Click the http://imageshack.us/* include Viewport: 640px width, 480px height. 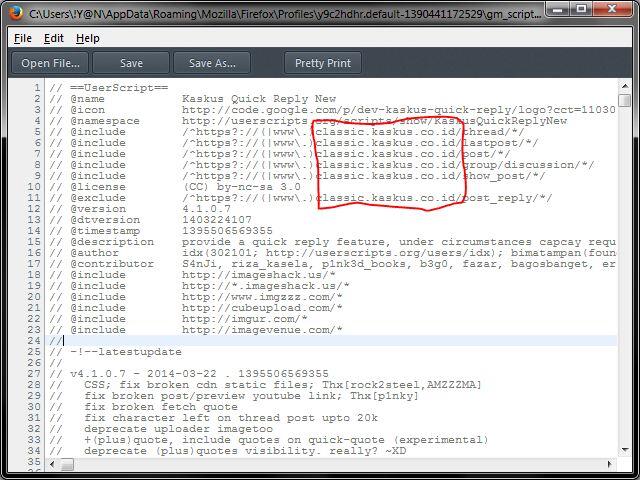(x=259, y=275)
